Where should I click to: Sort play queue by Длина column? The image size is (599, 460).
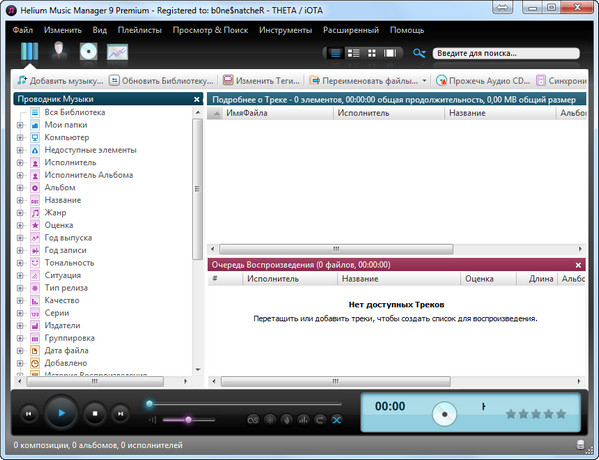pyautogui.click(x=537, y=279)
